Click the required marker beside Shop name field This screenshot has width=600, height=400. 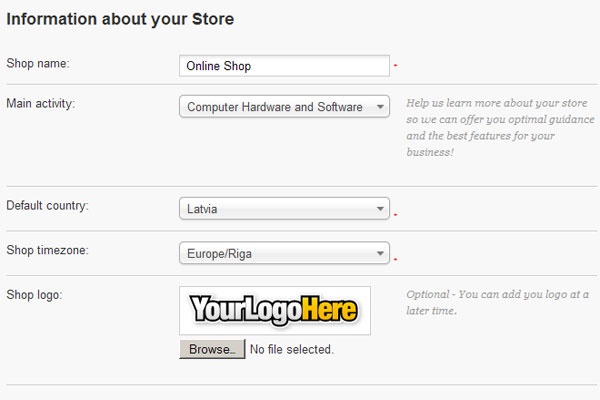(x=395, y=66)
